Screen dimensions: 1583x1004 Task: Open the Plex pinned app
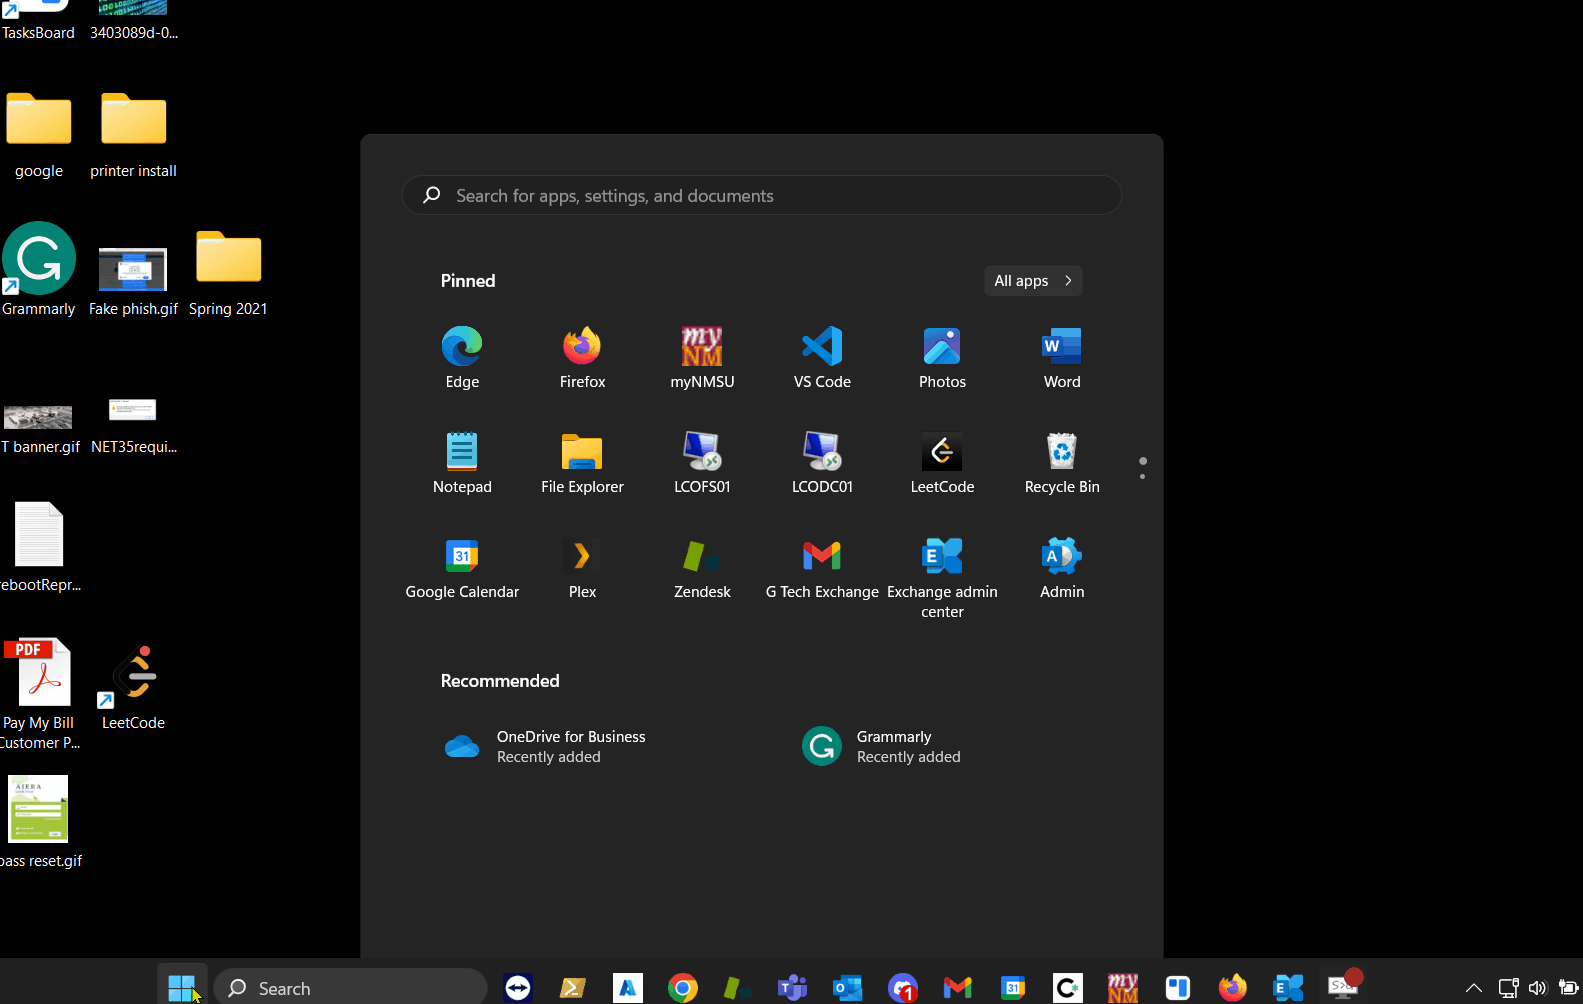[x=582, y=567]
